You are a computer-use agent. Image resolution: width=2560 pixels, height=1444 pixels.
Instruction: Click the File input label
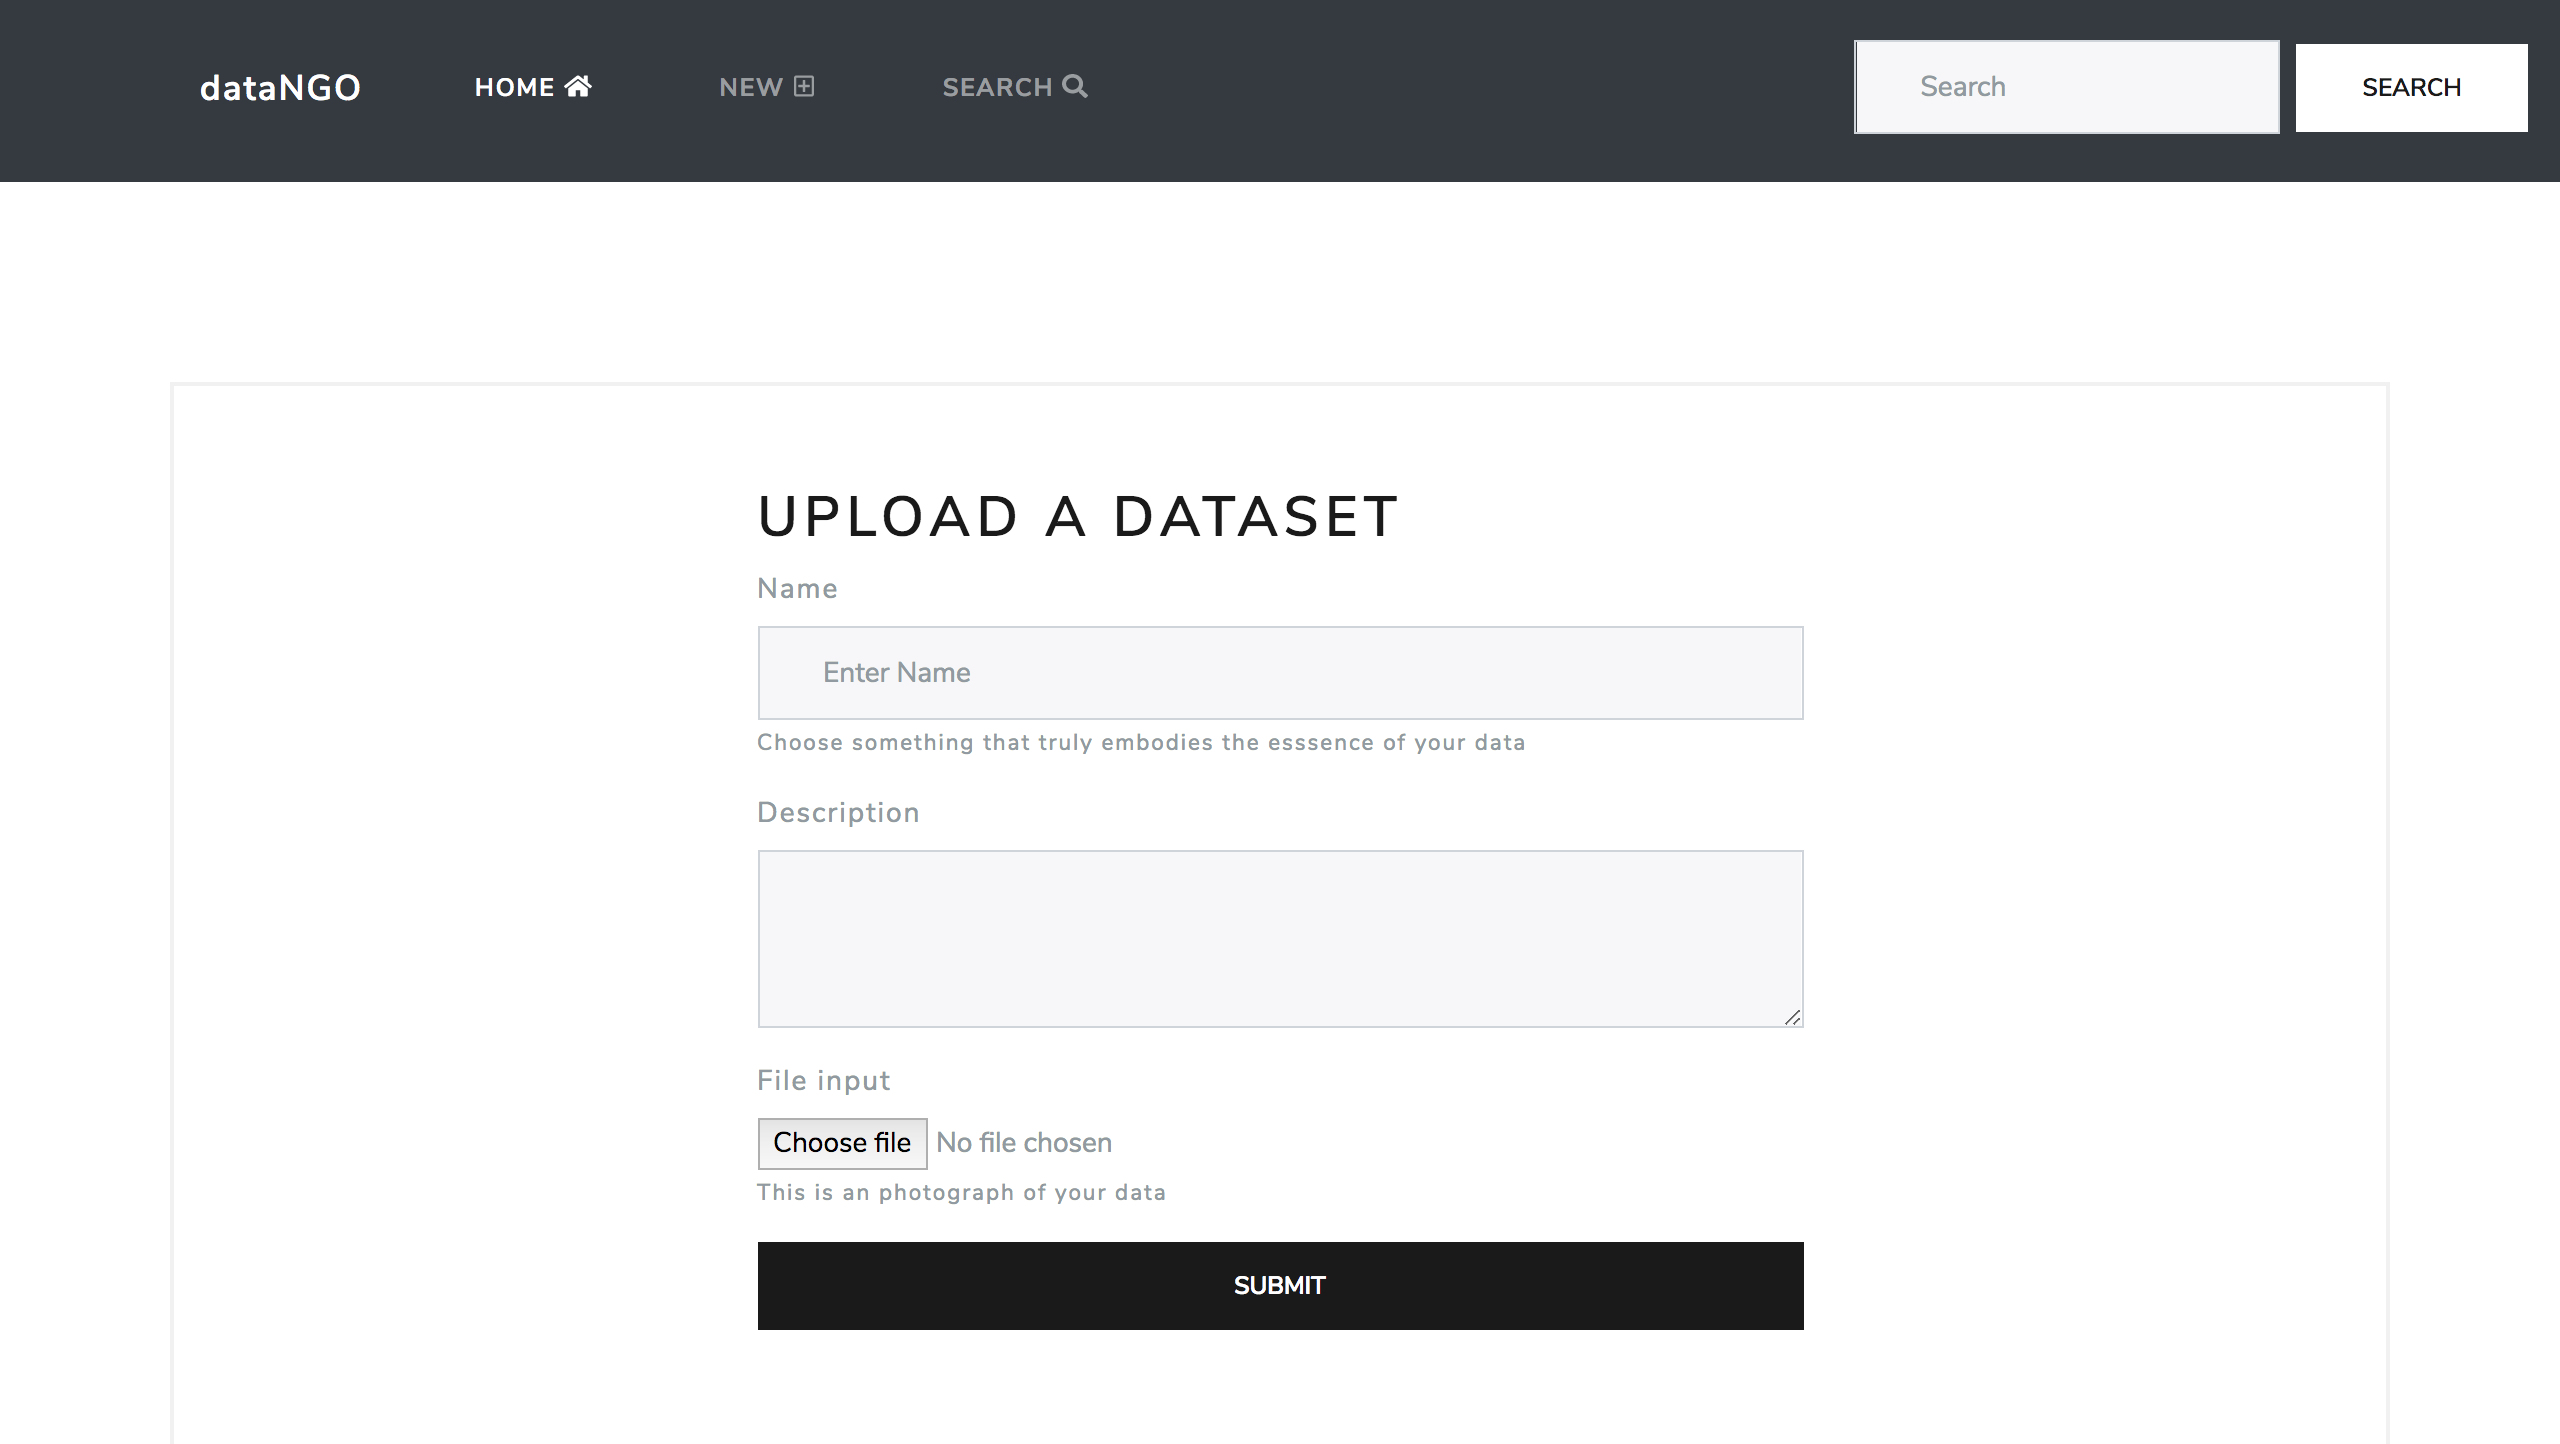(x=823, y=1081)
